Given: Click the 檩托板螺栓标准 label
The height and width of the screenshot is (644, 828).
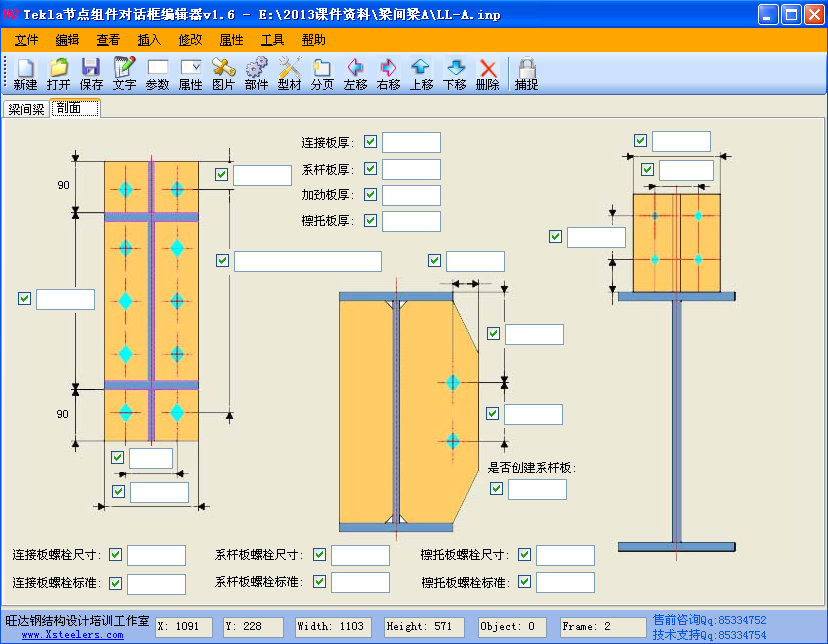Looking at the screenshot, I should 466,583.
